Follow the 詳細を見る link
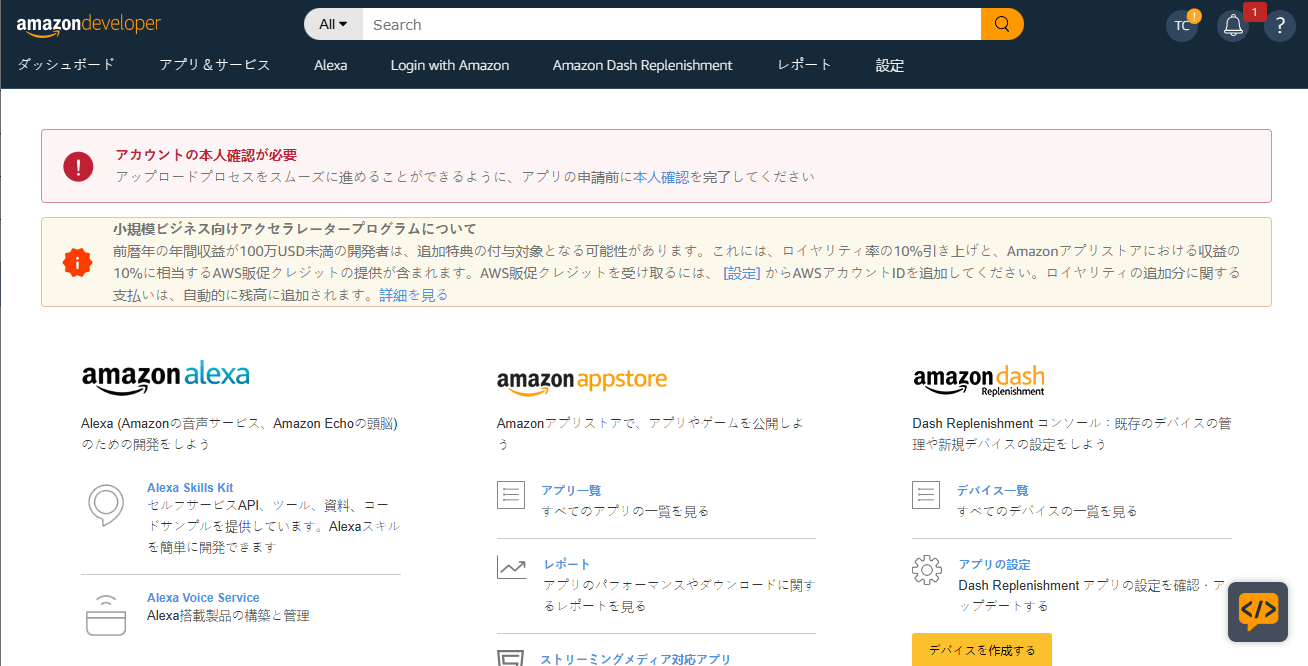1308x666 pixels. (414, 295)
